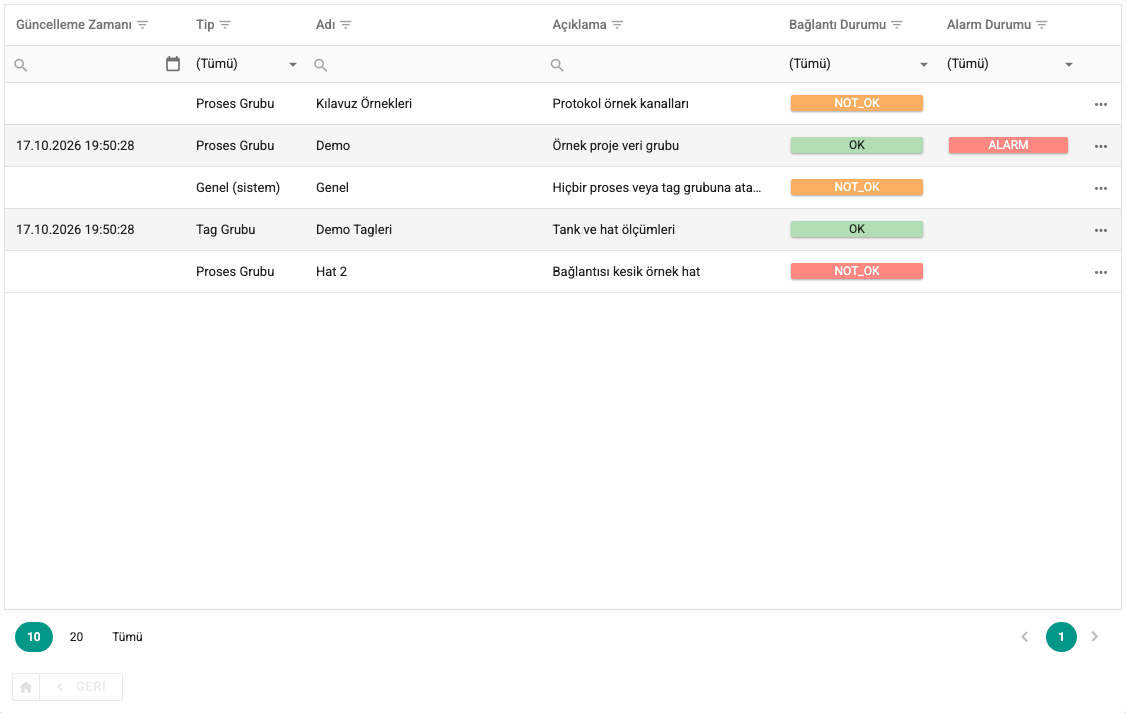
Task: Open more actions for Genel row
Action: coord(1101,188)
